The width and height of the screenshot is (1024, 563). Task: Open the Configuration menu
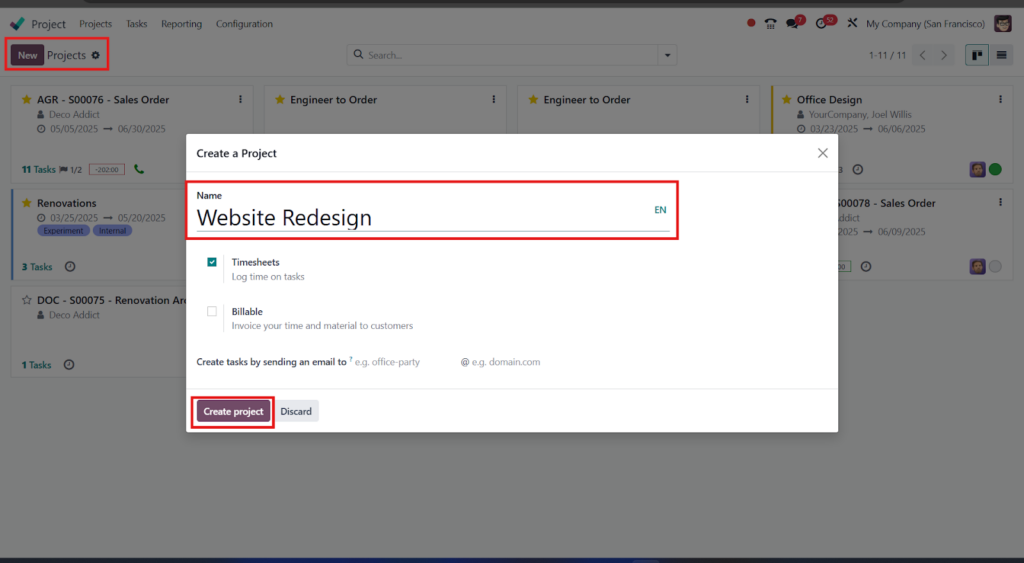tap(244, 24)
